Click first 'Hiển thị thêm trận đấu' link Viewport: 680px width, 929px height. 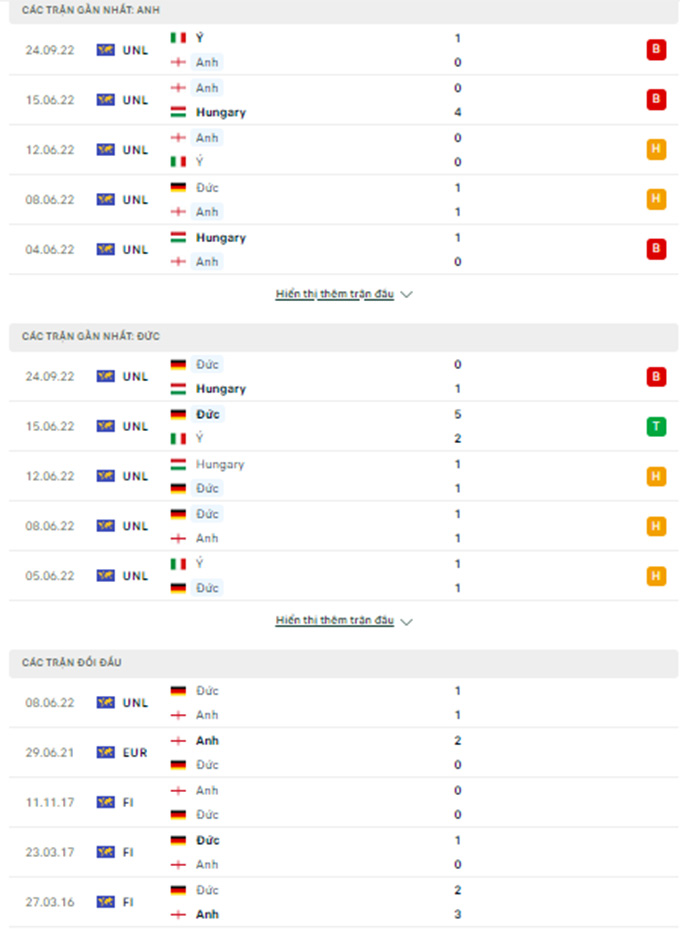click(335, 295)
